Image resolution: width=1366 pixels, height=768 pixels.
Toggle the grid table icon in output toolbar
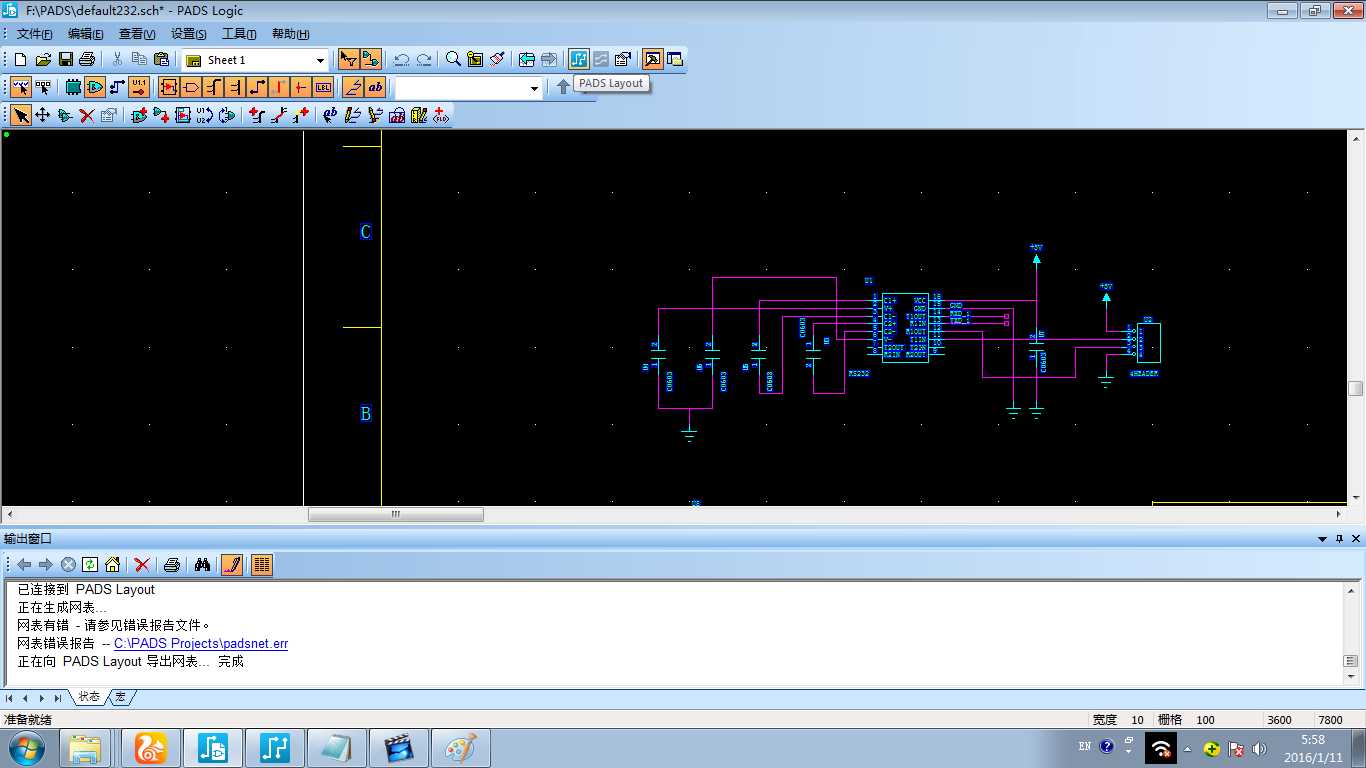[262, 565]
